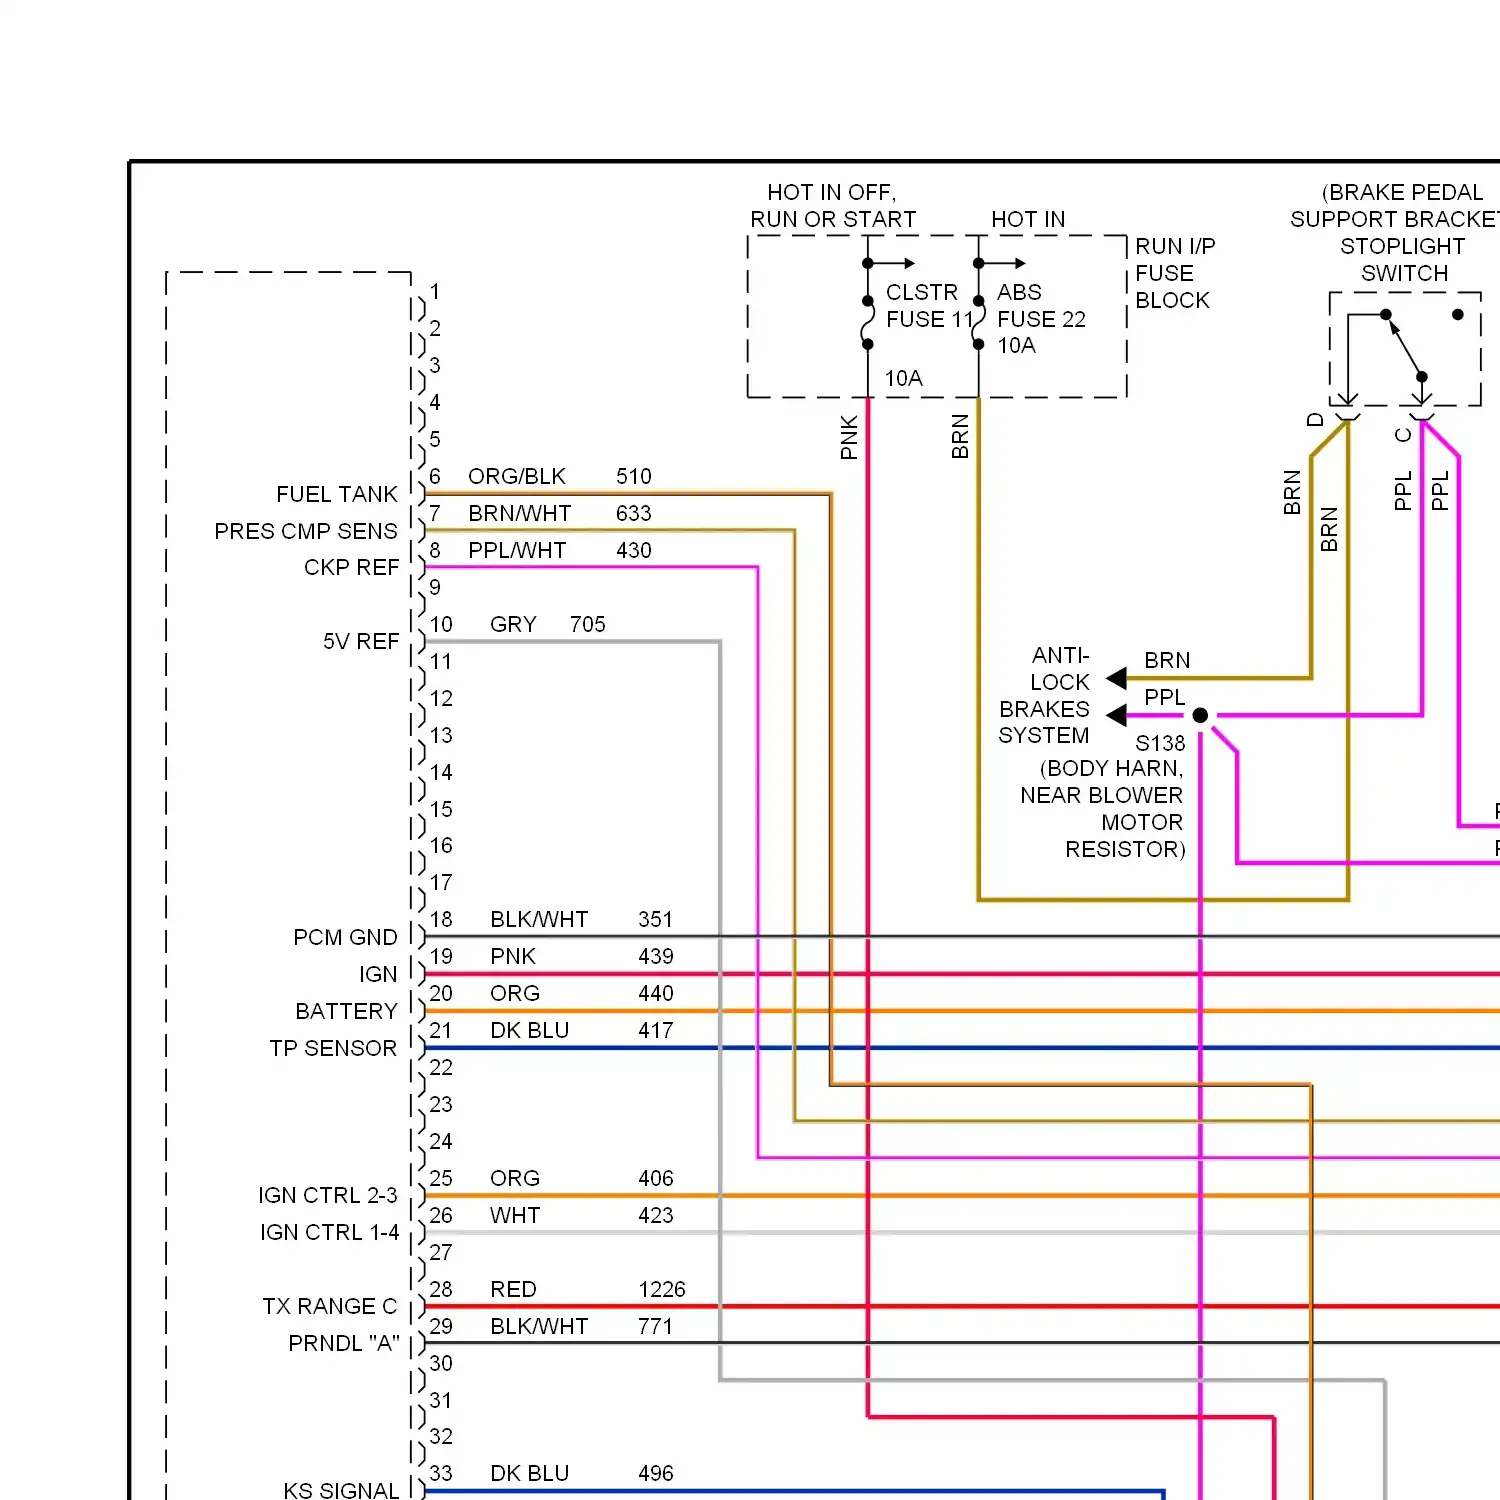
Task: Click the ABS FUSE 22 label
Action: pyautogui.click(x=1041, y=305)
